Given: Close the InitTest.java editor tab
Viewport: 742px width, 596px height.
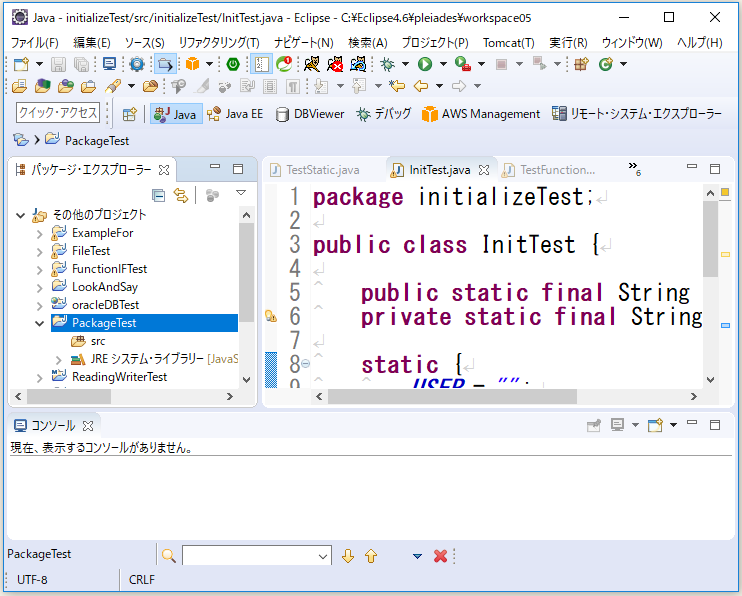Looking at the screenshot, I should click(x=484, y=170).
